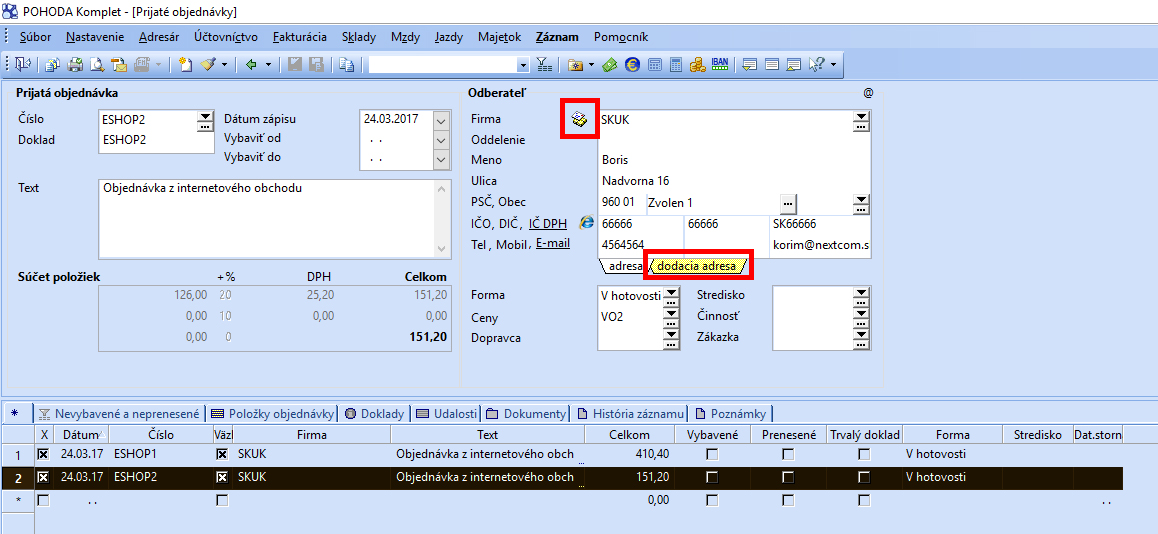1158x534 pixels.
Task: Uncheck X checkbox in row ESHOP1
Action: [44, 455]
